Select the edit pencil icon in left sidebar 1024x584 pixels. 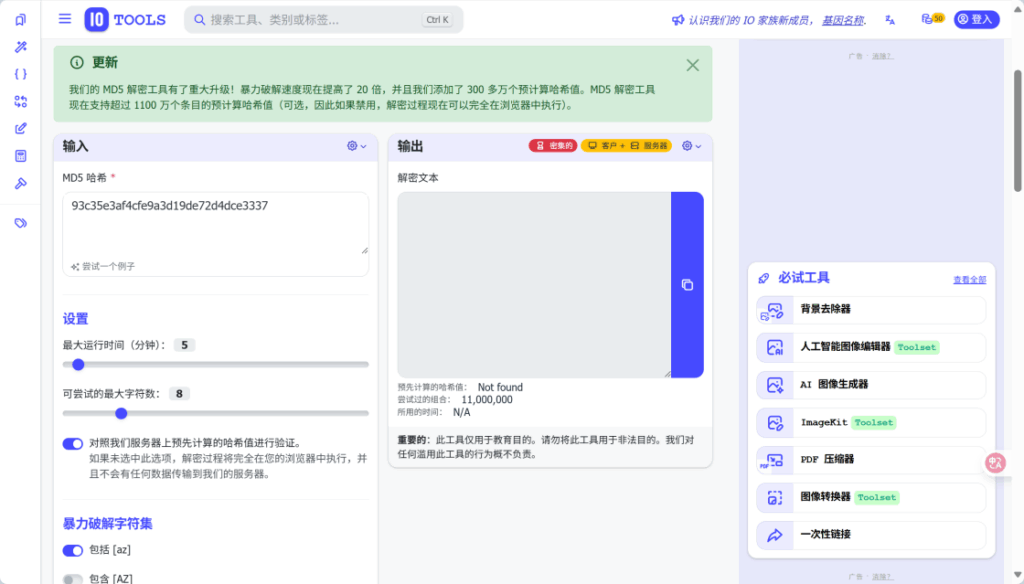[x=22, y=128]
